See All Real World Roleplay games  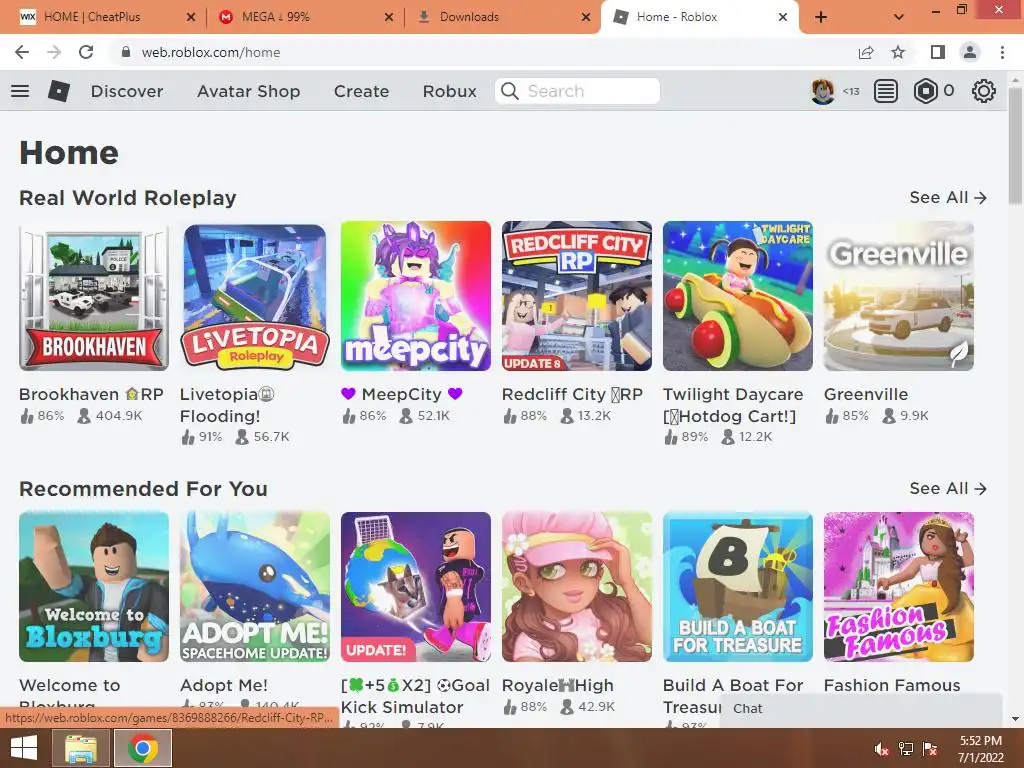tap(948, 197)
